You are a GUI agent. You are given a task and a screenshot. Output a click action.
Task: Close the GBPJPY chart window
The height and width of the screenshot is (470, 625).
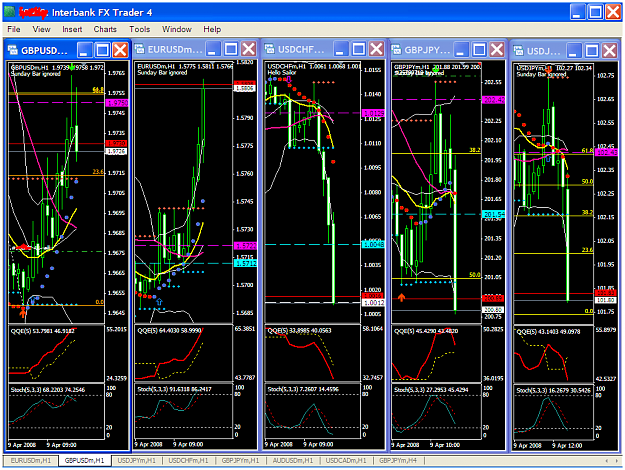point(497,50)
